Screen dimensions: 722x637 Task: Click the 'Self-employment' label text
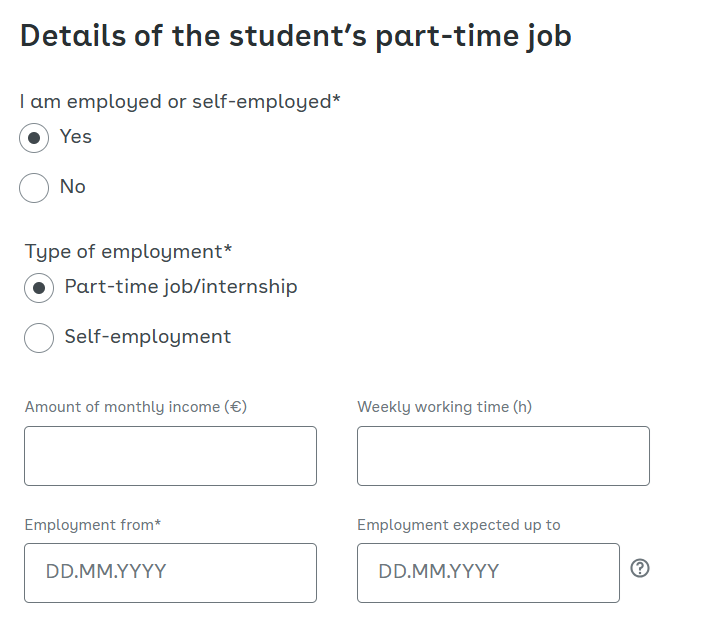[148, 337]
